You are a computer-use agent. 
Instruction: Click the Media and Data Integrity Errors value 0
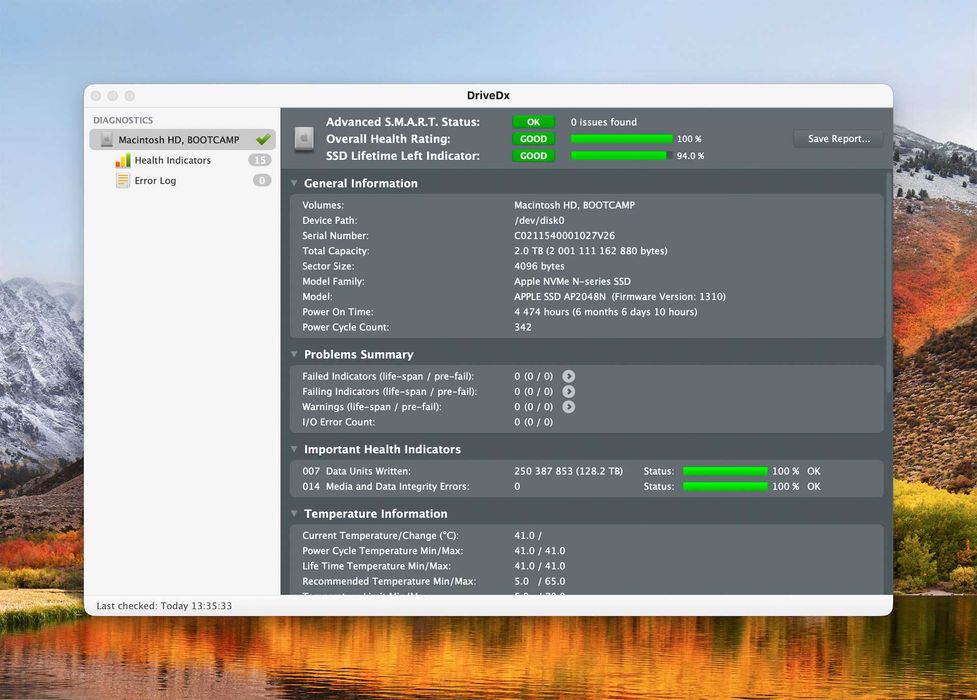pyautogui.click(x=517, y=486)
